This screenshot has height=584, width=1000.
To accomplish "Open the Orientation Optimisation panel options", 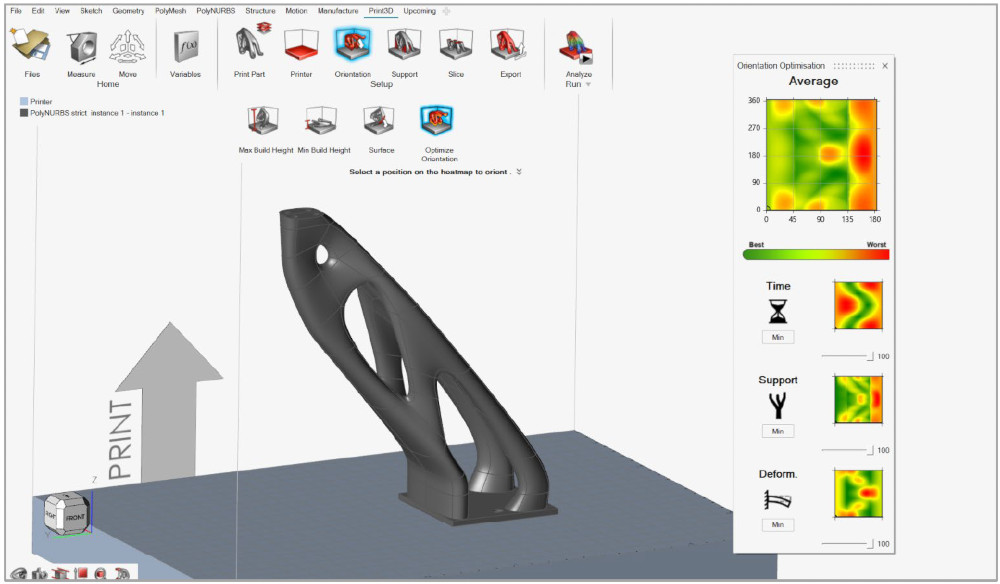I will [856, 65].
